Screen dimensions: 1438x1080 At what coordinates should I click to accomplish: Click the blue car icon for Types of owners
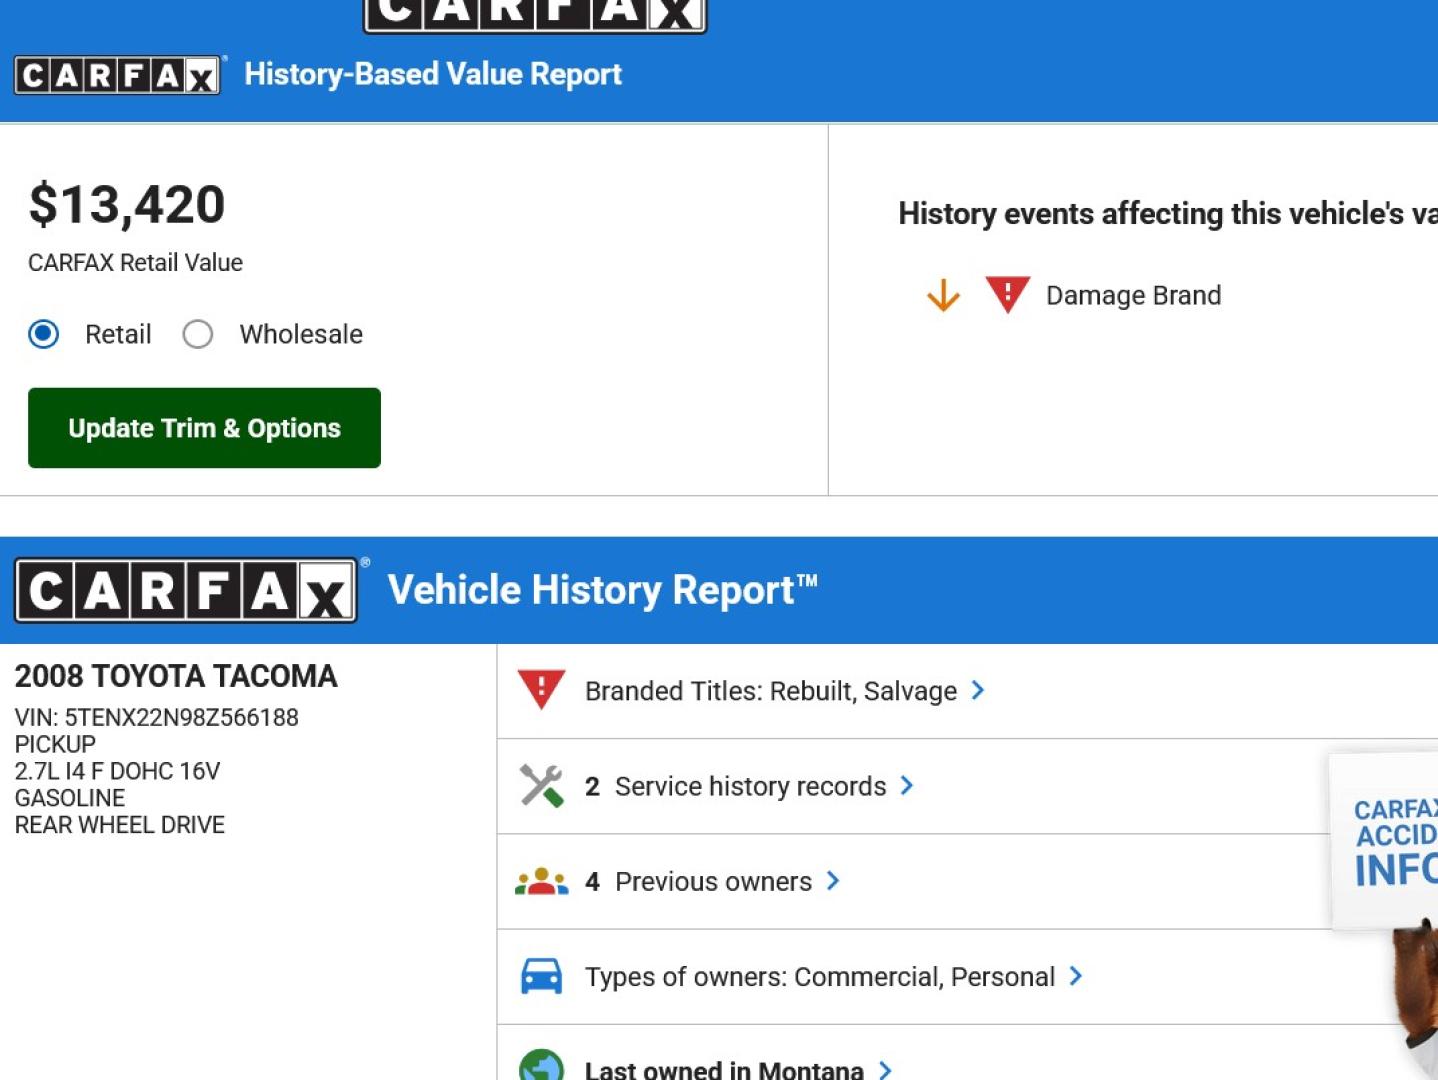click(541, 976)
